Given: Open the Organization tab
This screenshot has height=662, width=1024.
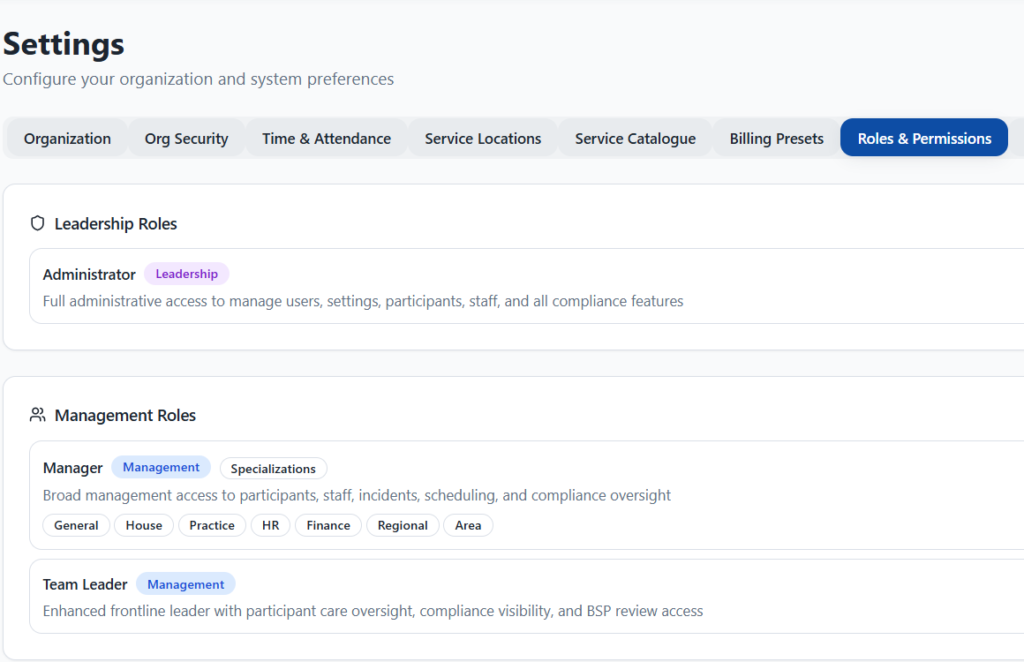Looking at the screenshot, I should pyautogui.click(x=67, y=138).
